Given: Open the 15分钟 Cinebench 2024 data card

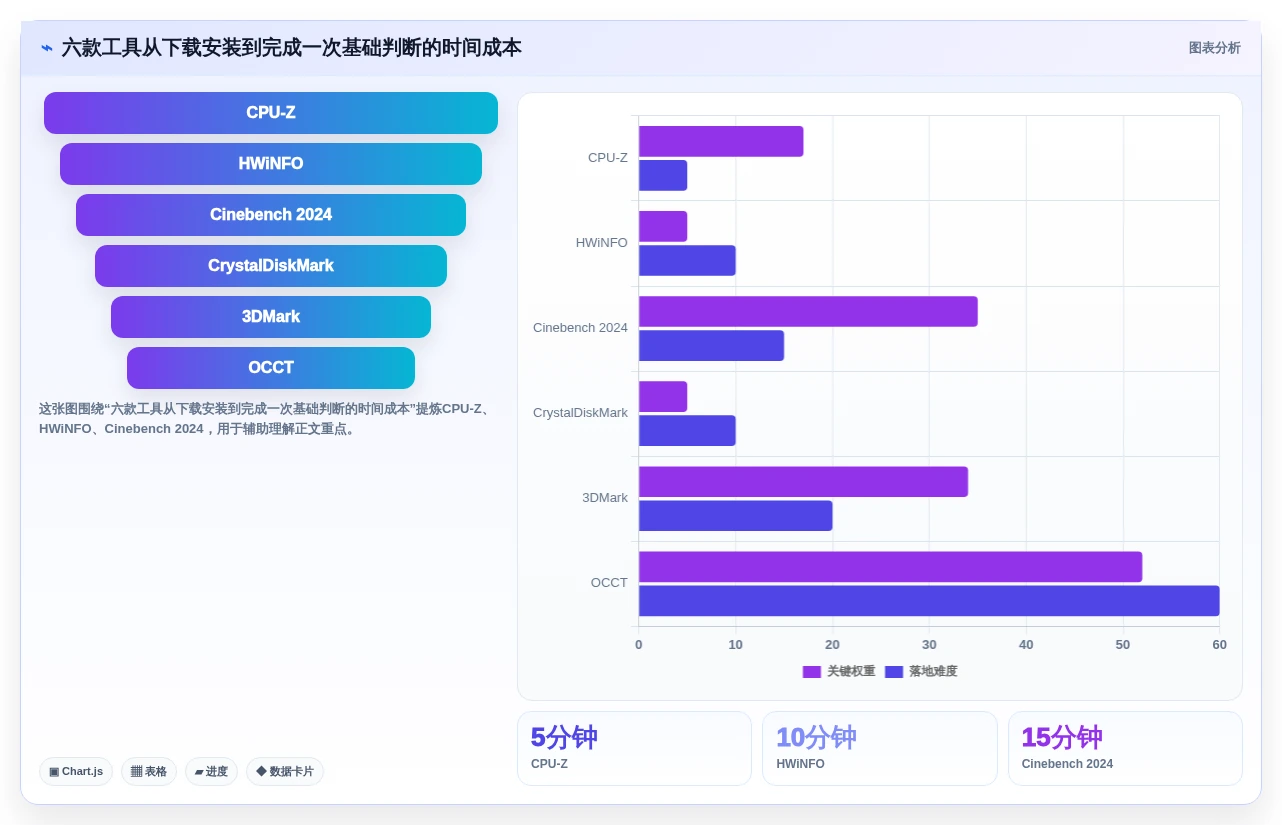Looking at the screenshot, I should click(x=1125, y=748).
